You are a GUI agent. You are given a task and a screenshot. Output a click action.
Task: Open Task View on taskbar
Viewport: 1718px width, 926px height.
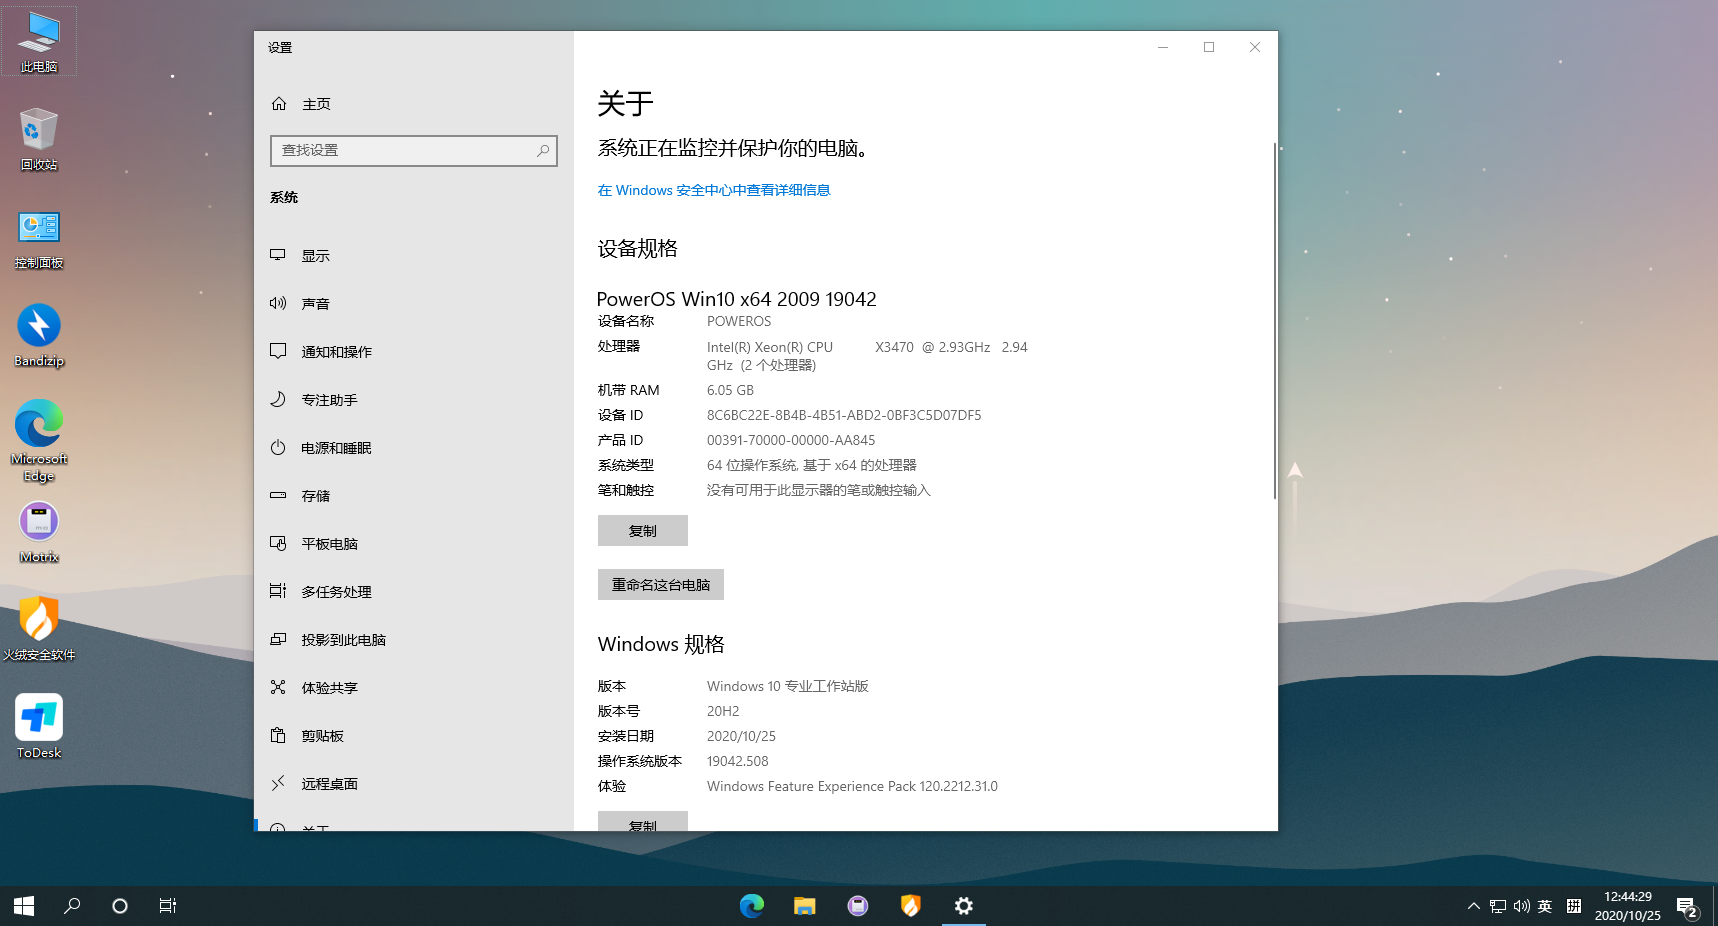[x=168, y=906]
